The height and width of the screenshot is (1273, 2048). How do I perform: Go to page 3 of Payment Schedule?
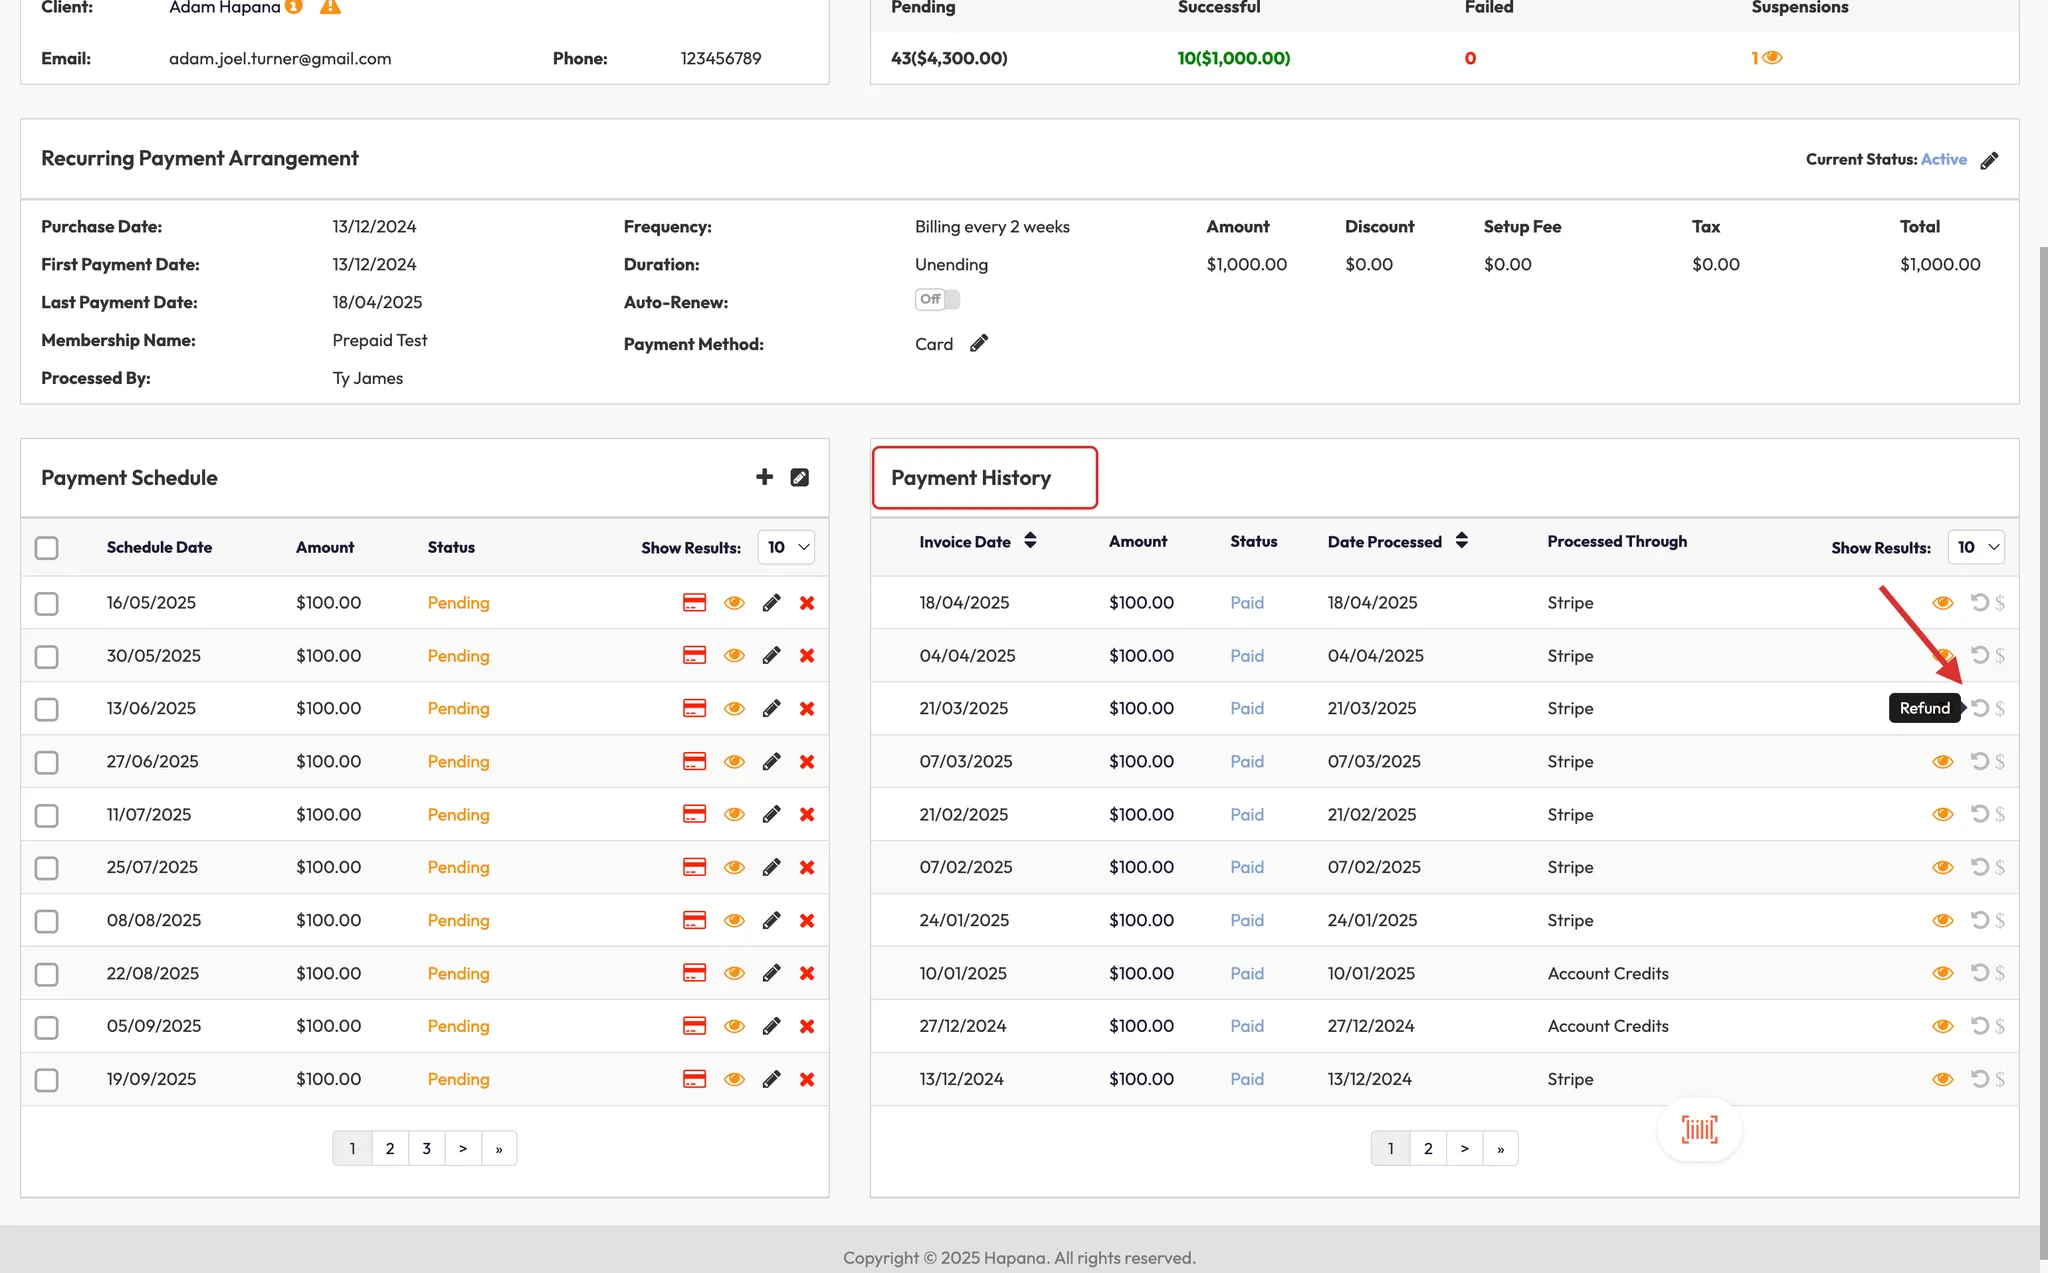pyautogui.click(x=426, y=1148)
